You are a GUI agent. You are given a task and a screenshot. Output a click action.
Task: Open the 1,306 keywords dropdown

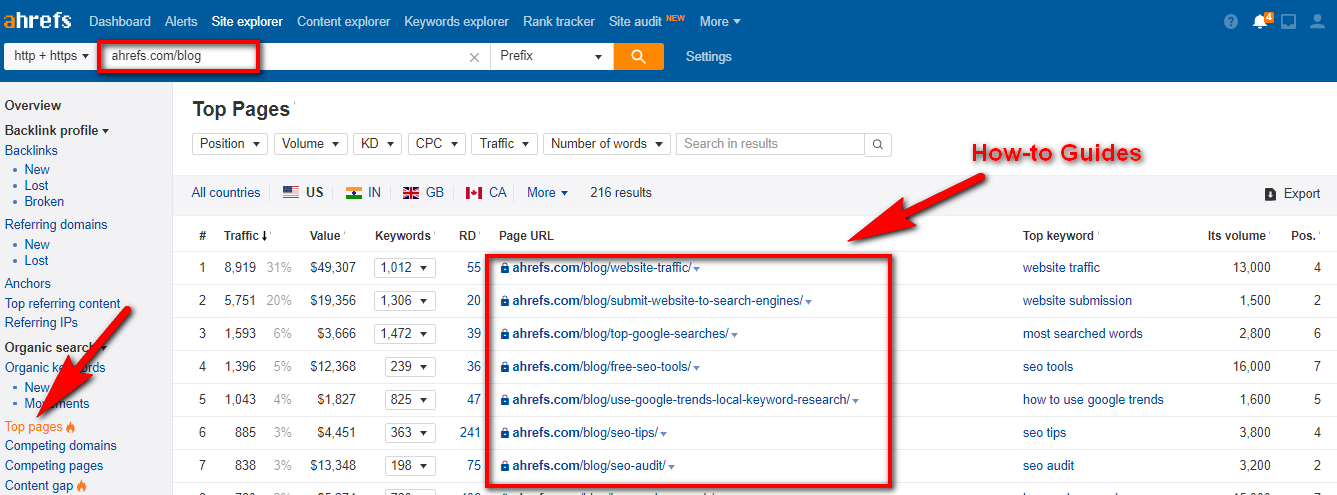405,301
